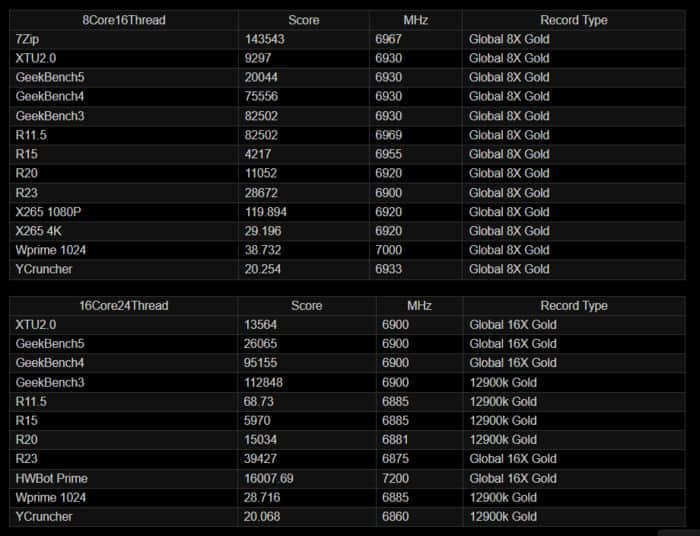Click the 75556 score cell

(x=261, y=96)
